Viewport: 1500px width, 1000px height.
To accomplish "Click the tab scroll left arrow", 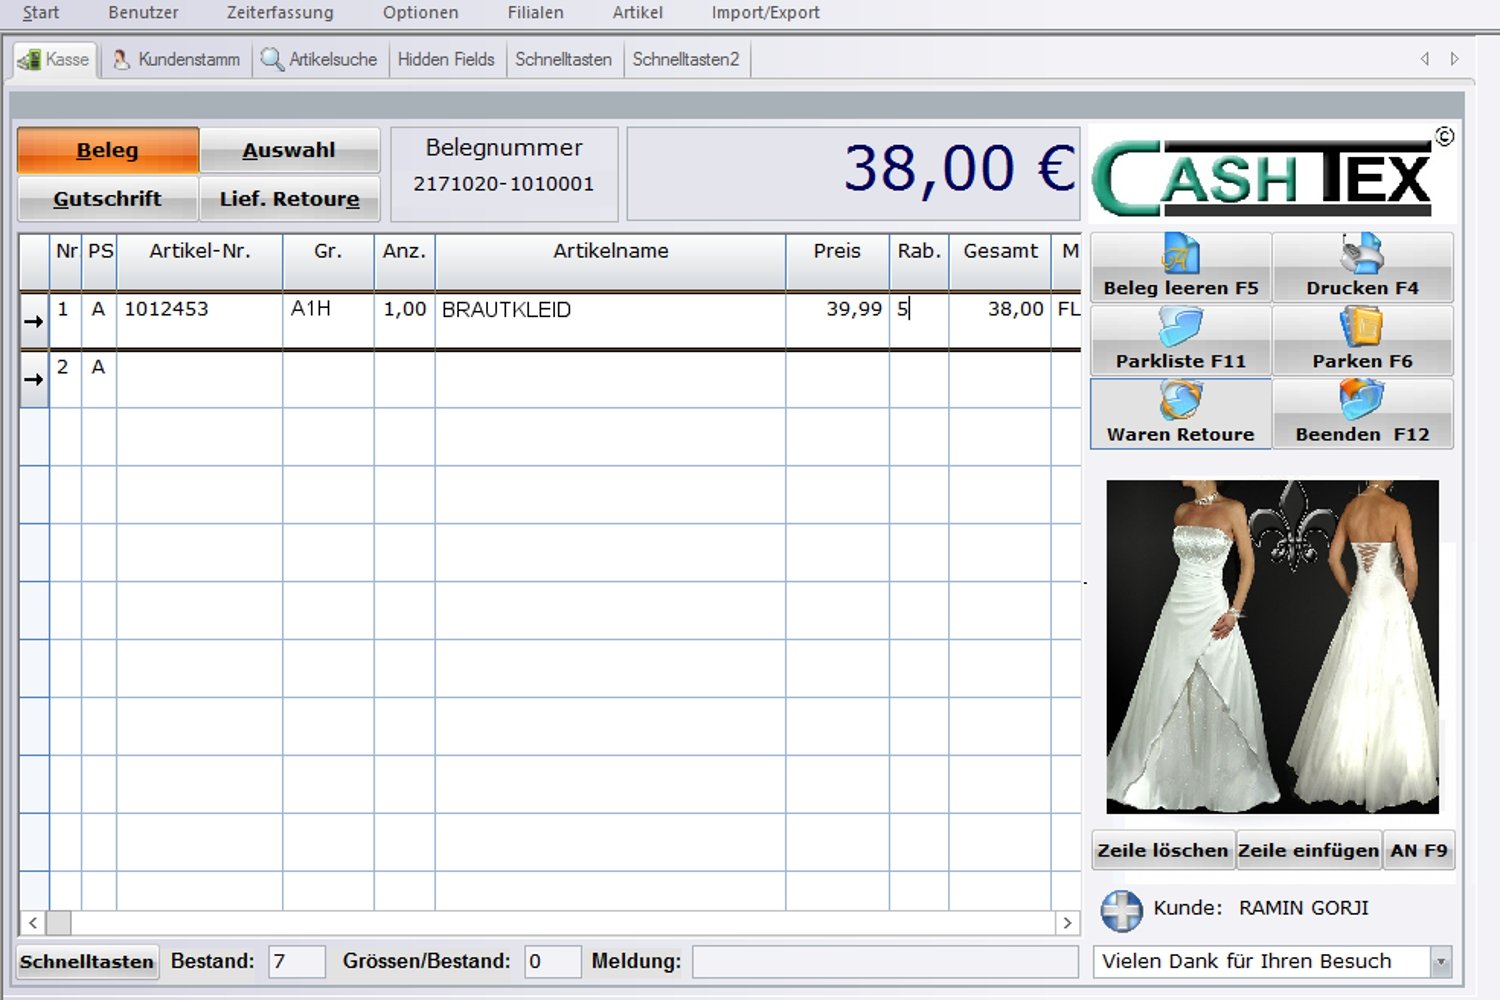I will [1425, 59].
